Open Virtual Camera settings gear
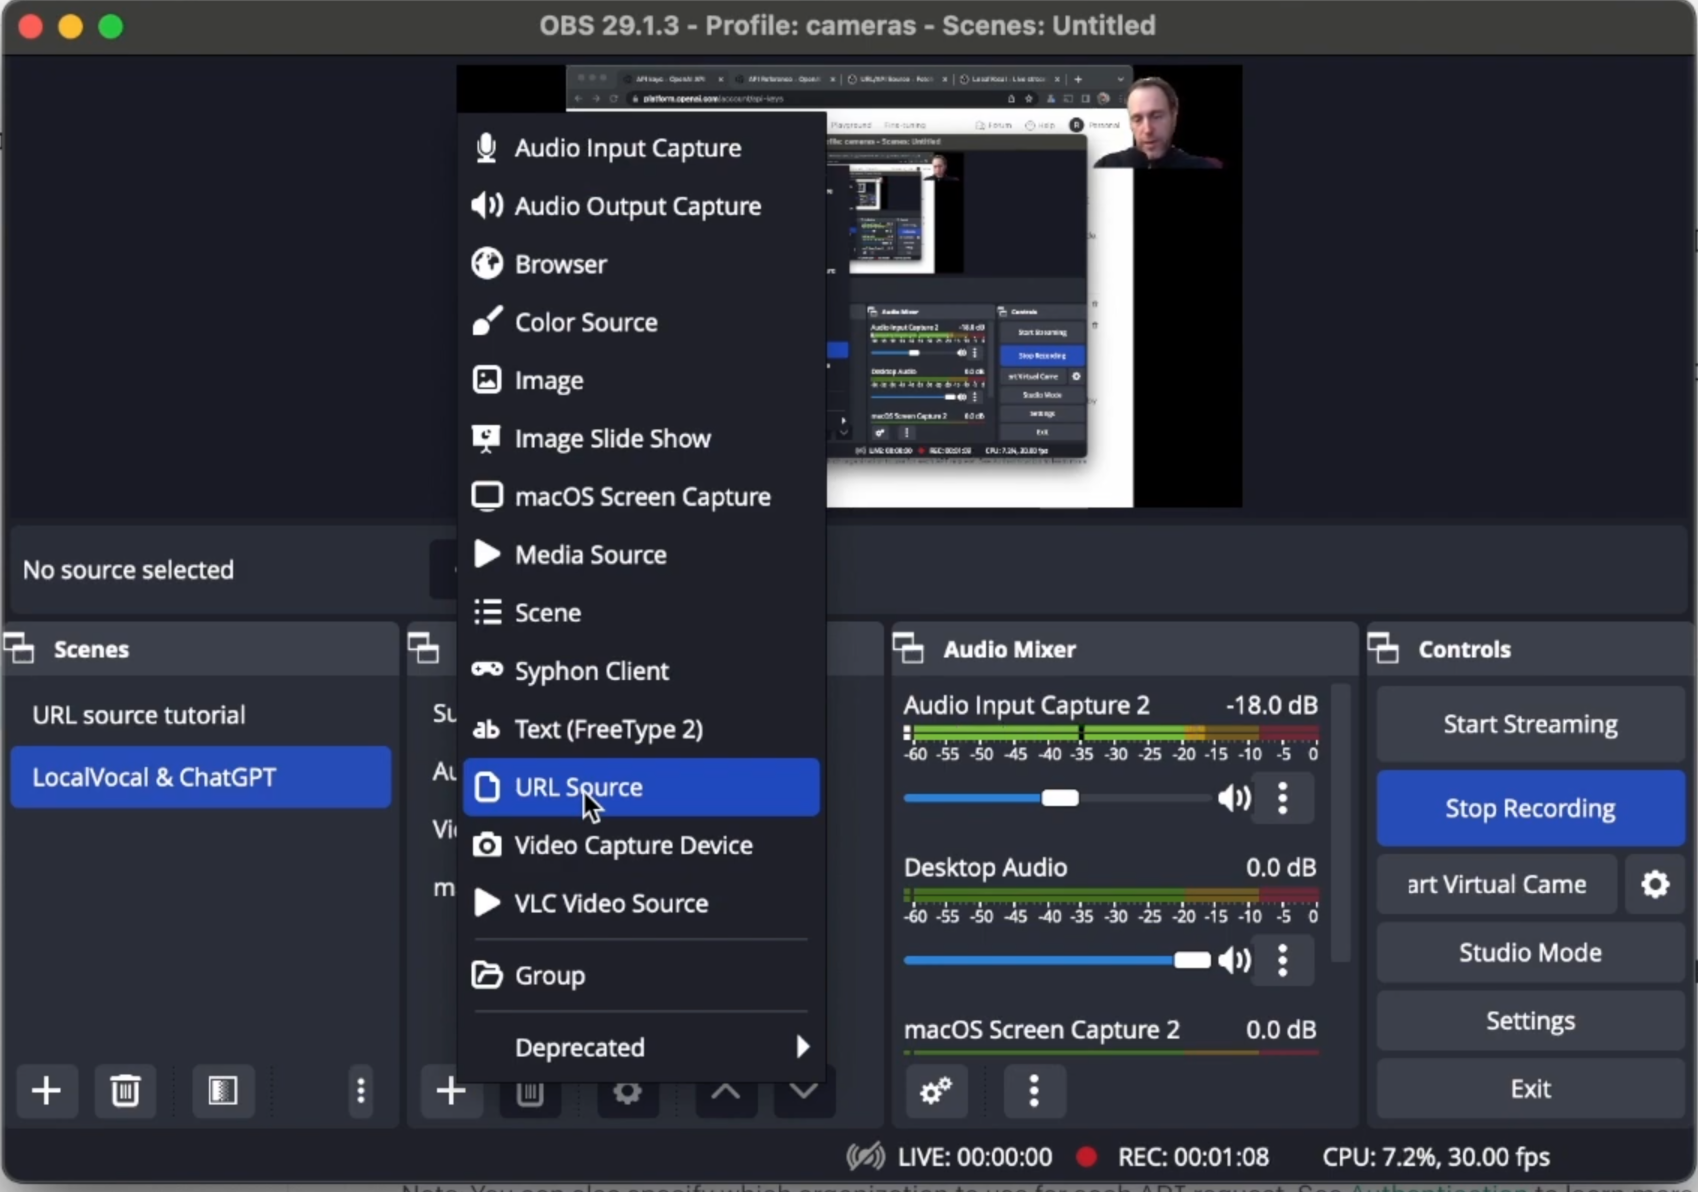The image size is (1698, 1192). tap(1655, 884)
